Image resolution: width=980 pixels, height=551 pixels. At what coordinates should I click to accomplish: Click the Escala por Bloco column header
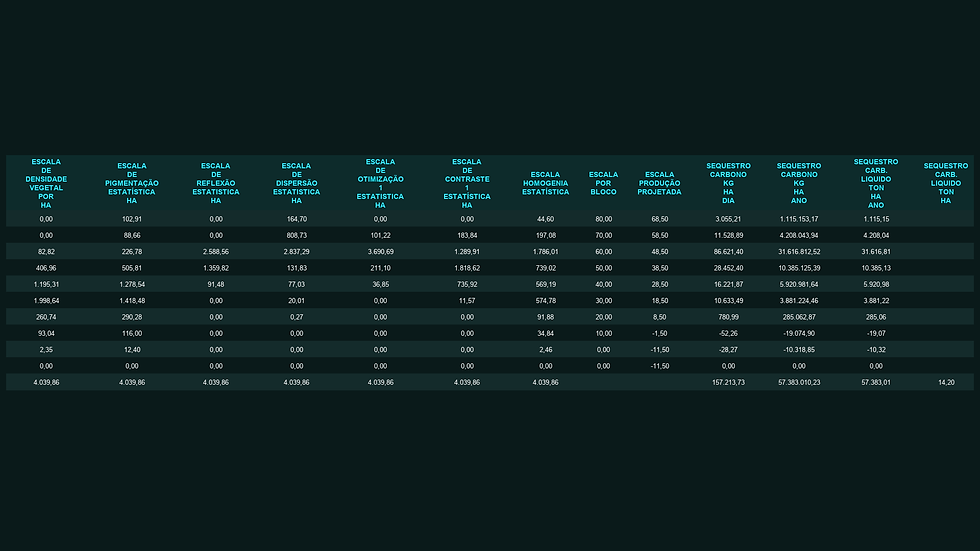click(x=603, y=184)
